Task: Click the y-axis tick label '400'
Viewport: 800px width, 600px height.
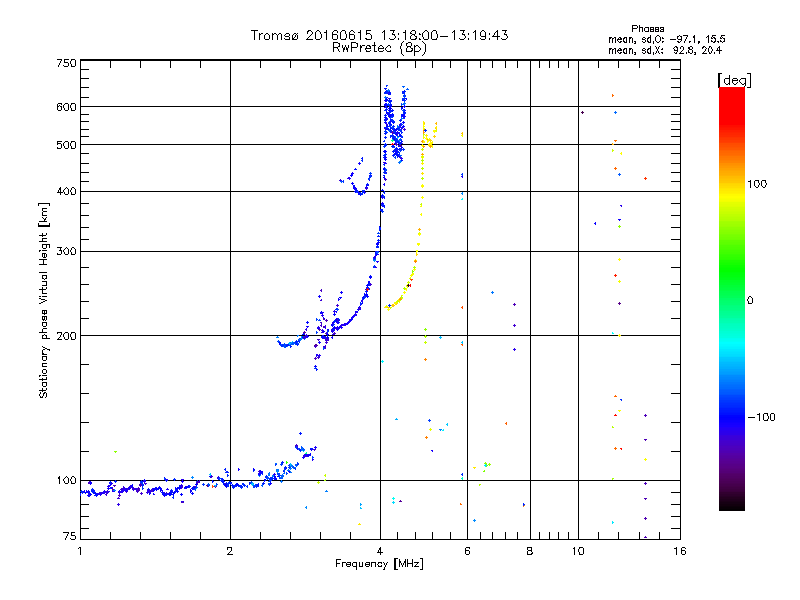Action: point(66,191)
